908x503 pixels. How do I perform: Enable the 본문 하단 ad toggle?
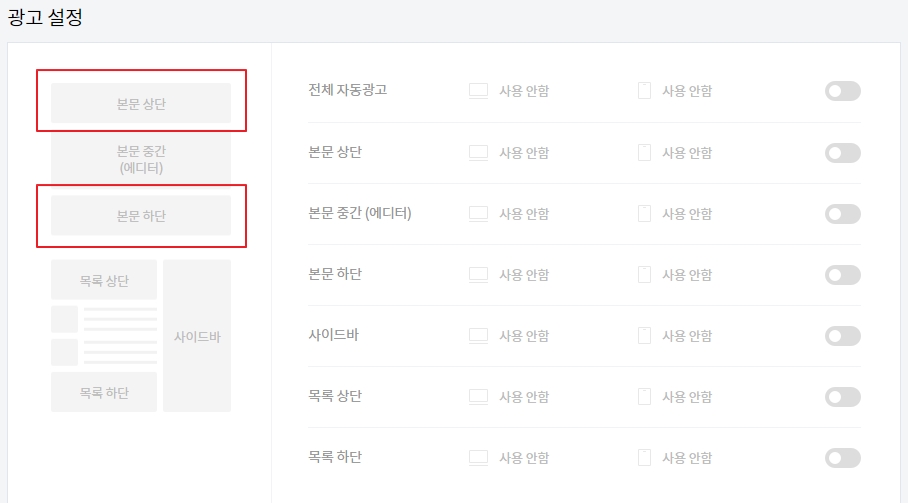pos(843,275)
